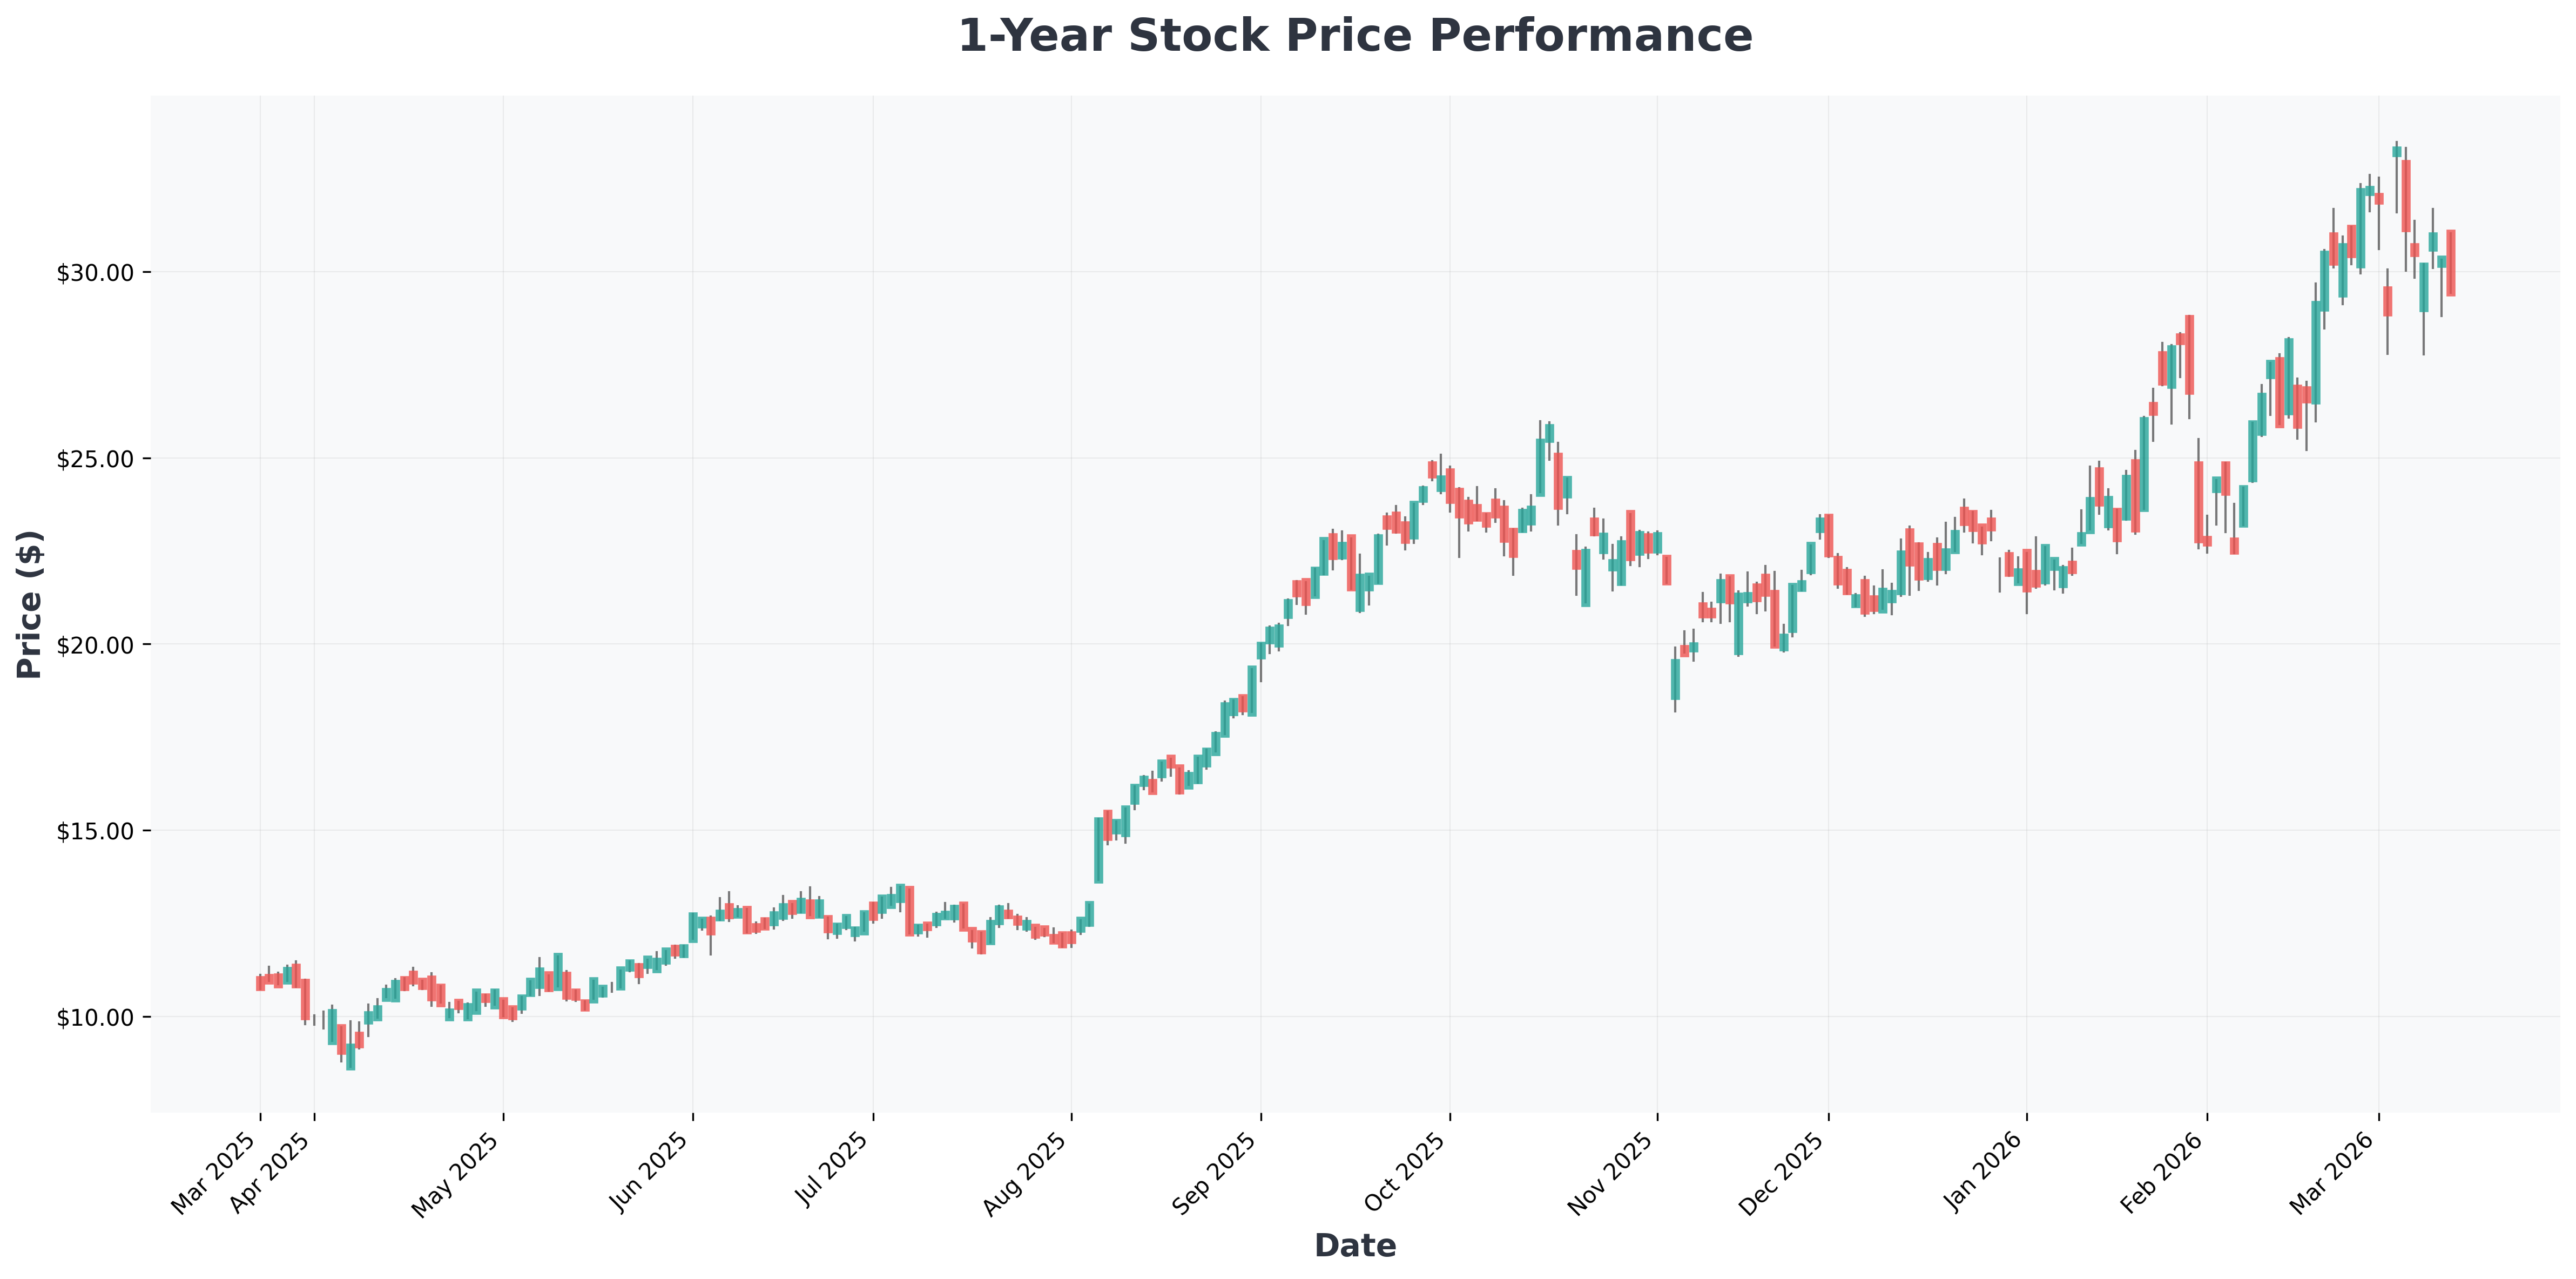The height and width of the screenshot is (1279, 2576).
Task: Click the chart title '1-Year Stock Price Performance'
Action: [1355, 37]
